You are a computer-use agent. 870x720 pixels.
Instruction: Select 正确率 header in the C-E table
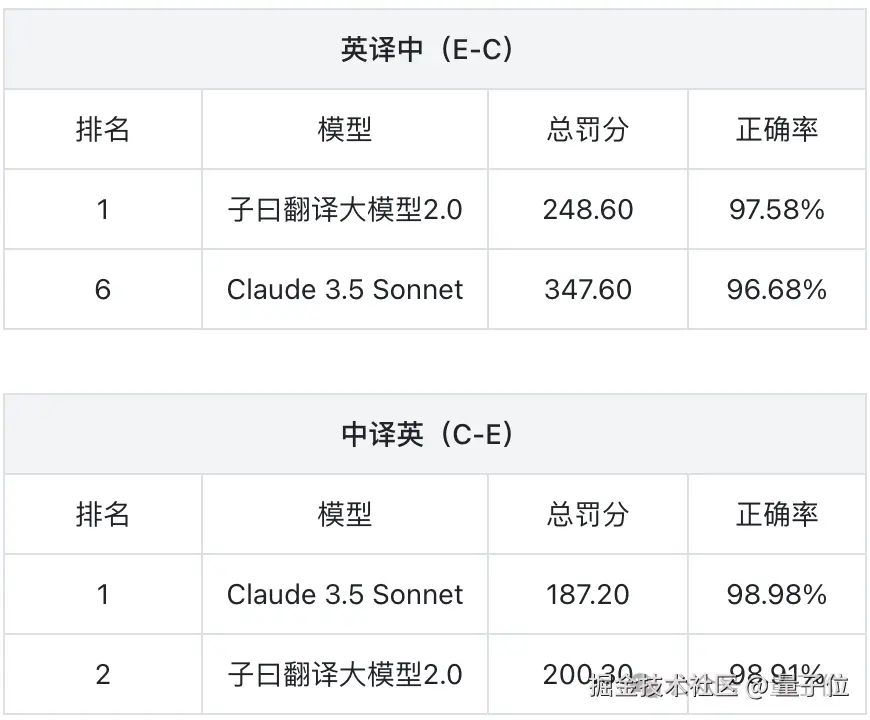(777, 515)
